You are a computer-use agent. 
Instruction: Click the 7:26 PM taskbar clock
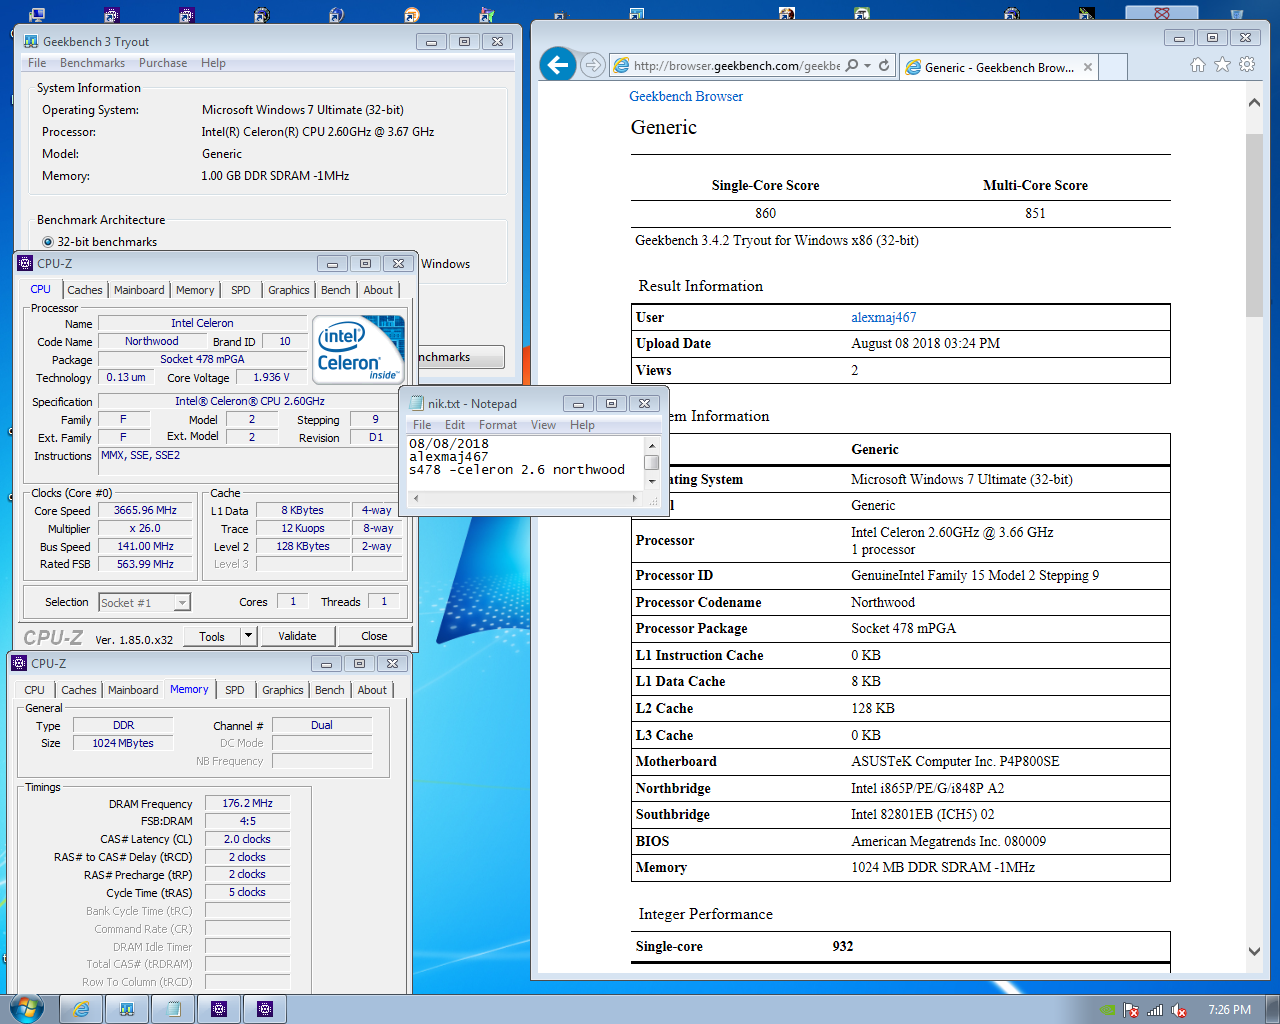[x=1229, y=1010]
